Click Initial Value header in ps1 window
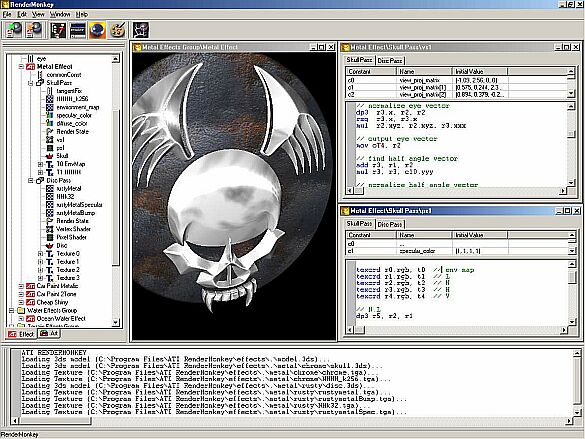 480,235
